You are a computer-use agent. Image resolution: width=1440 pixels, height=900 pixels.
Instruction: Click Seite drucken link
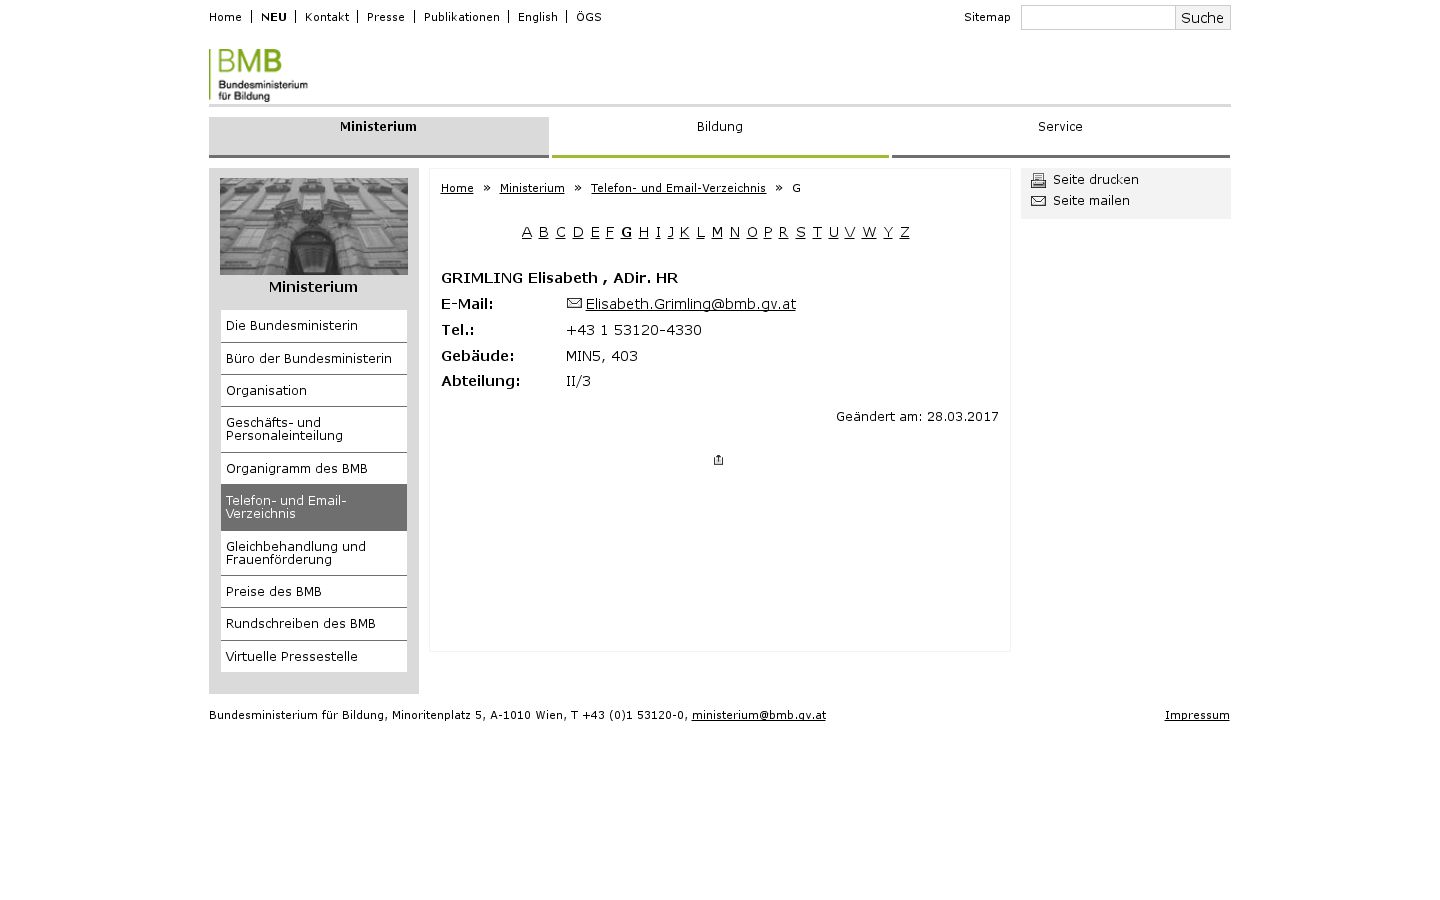1096,180
